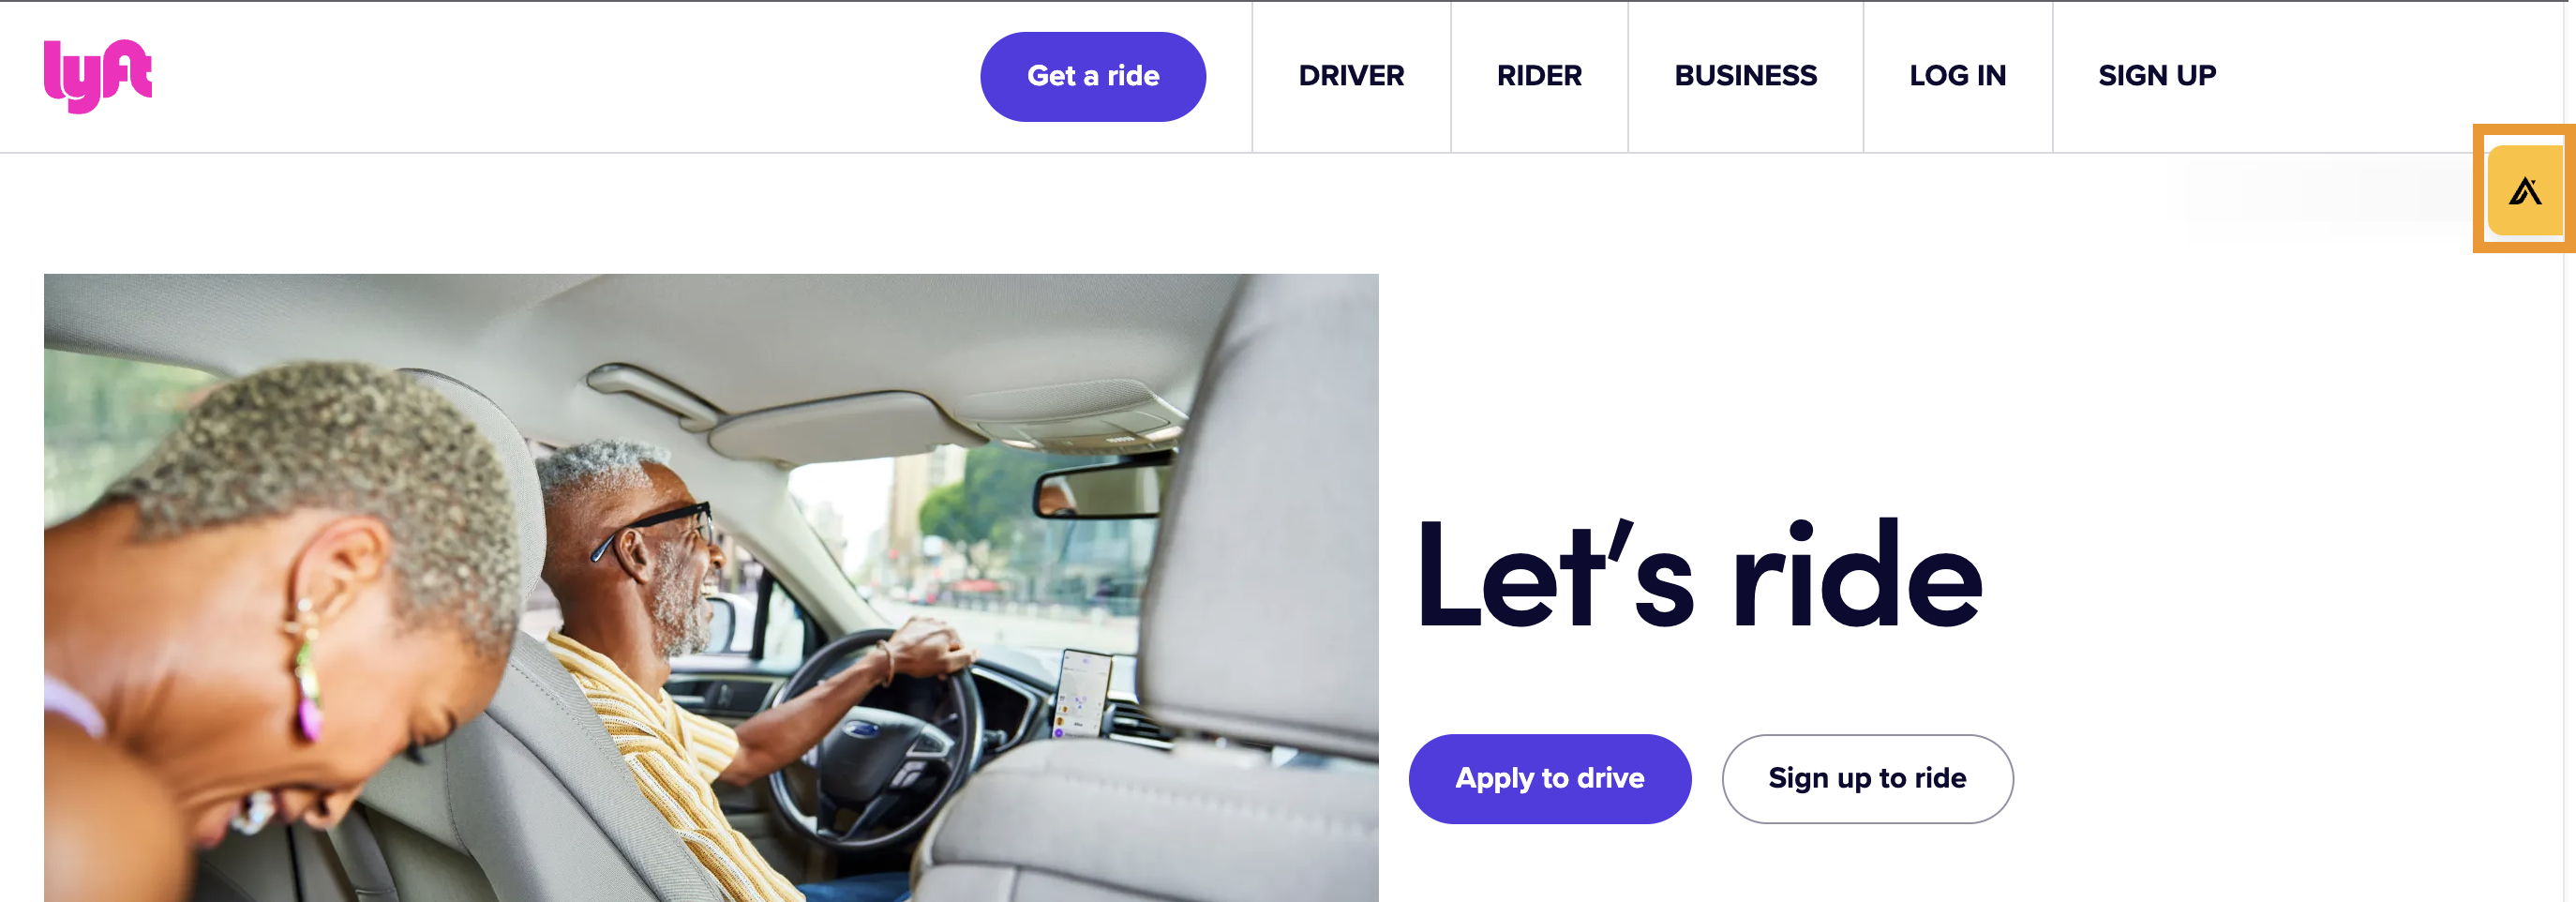
Task: Open the DRIVER menu item
Action: coord(1351,76)
